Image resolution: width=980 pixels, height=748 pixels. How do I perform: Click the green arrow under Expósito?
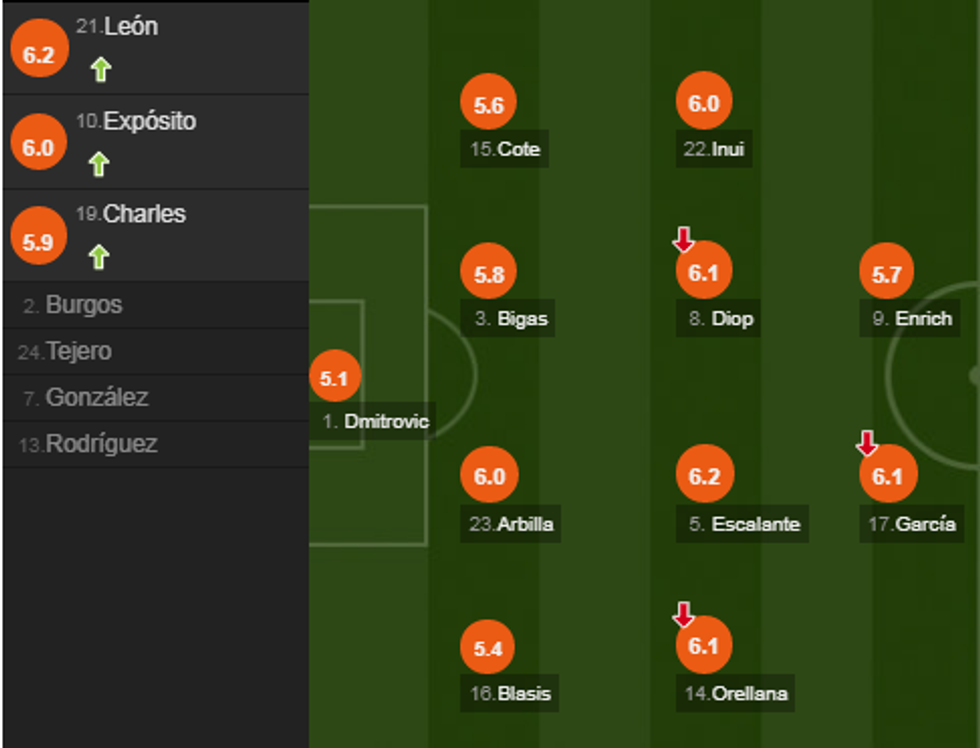[98, 164]
